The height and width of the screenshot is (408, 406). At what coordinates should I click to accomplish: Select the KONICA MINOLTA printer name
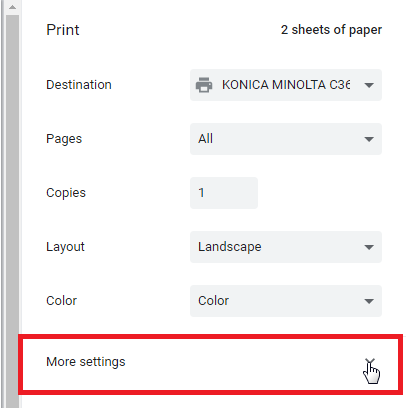click(x=286, y=85)
